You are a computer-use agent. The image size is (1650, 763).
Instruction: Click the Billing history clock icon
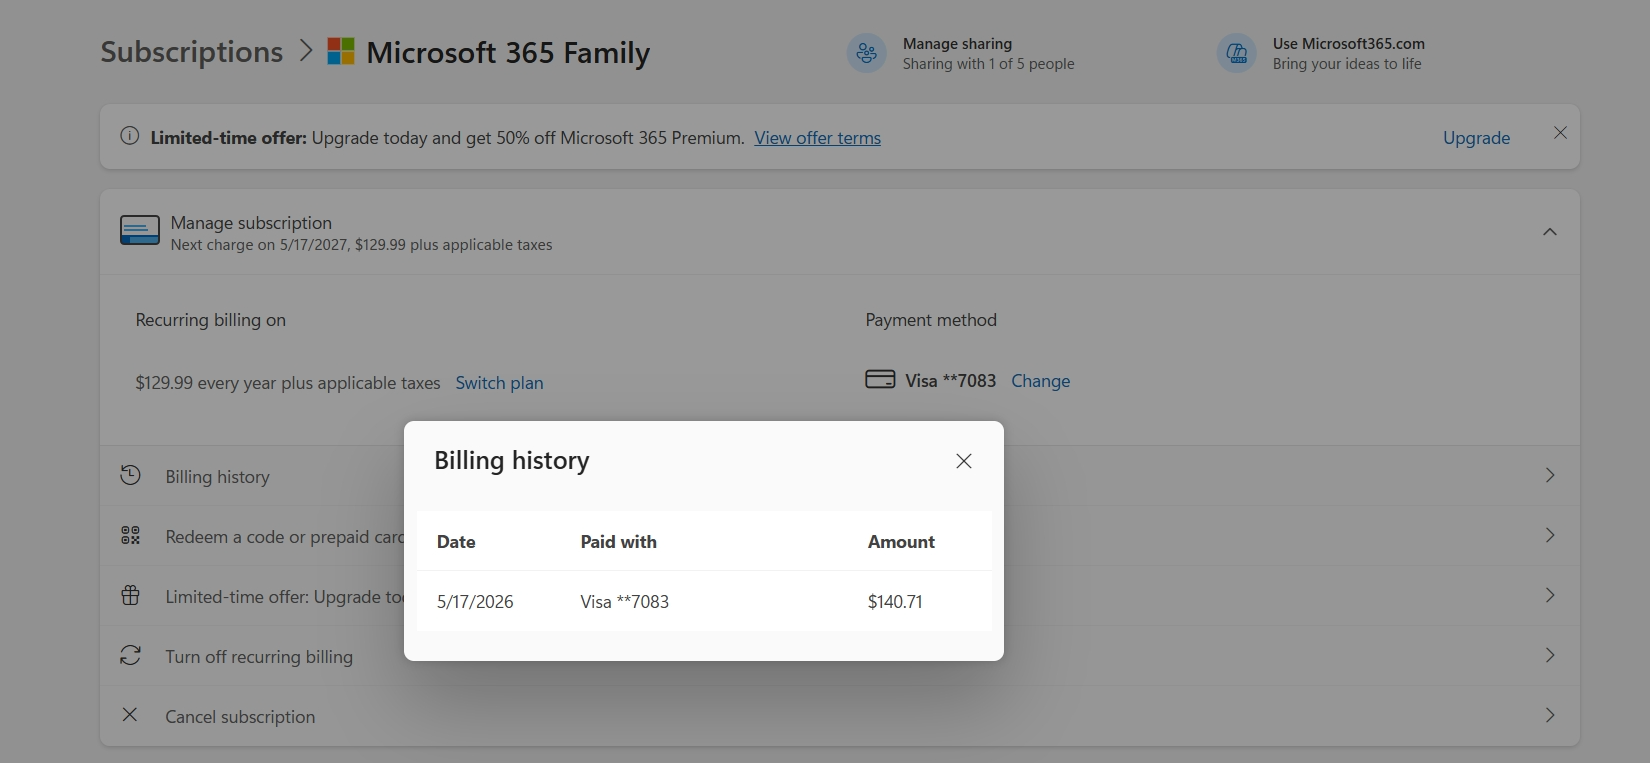[131, 475]
